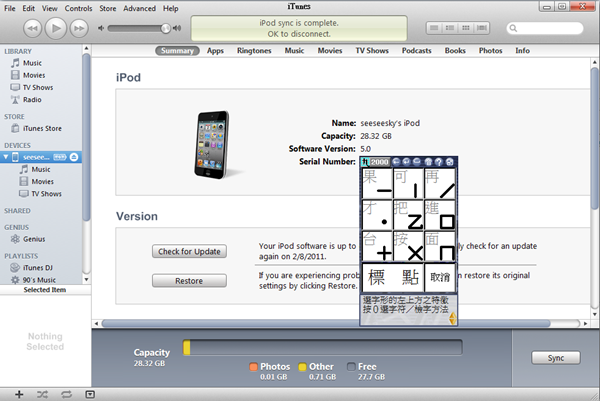Image resolution: width=600 pixels, height=401 pixels.
Task: Open the Help menu
Action: pos(171,8)
